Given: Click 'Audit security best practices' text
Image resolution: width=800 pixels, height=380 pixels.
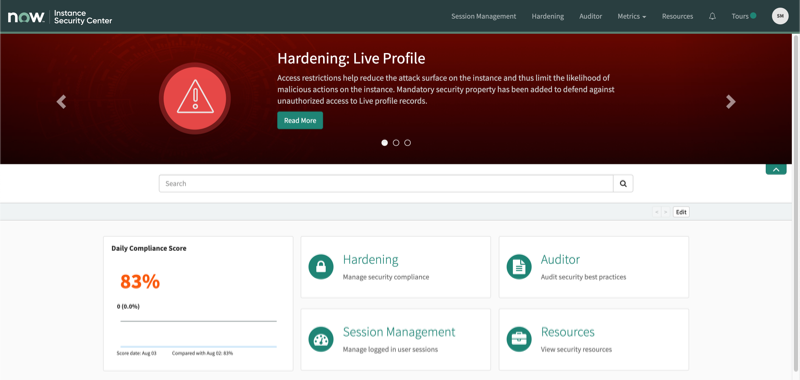Looking at the screenshot, I should 583,277.
